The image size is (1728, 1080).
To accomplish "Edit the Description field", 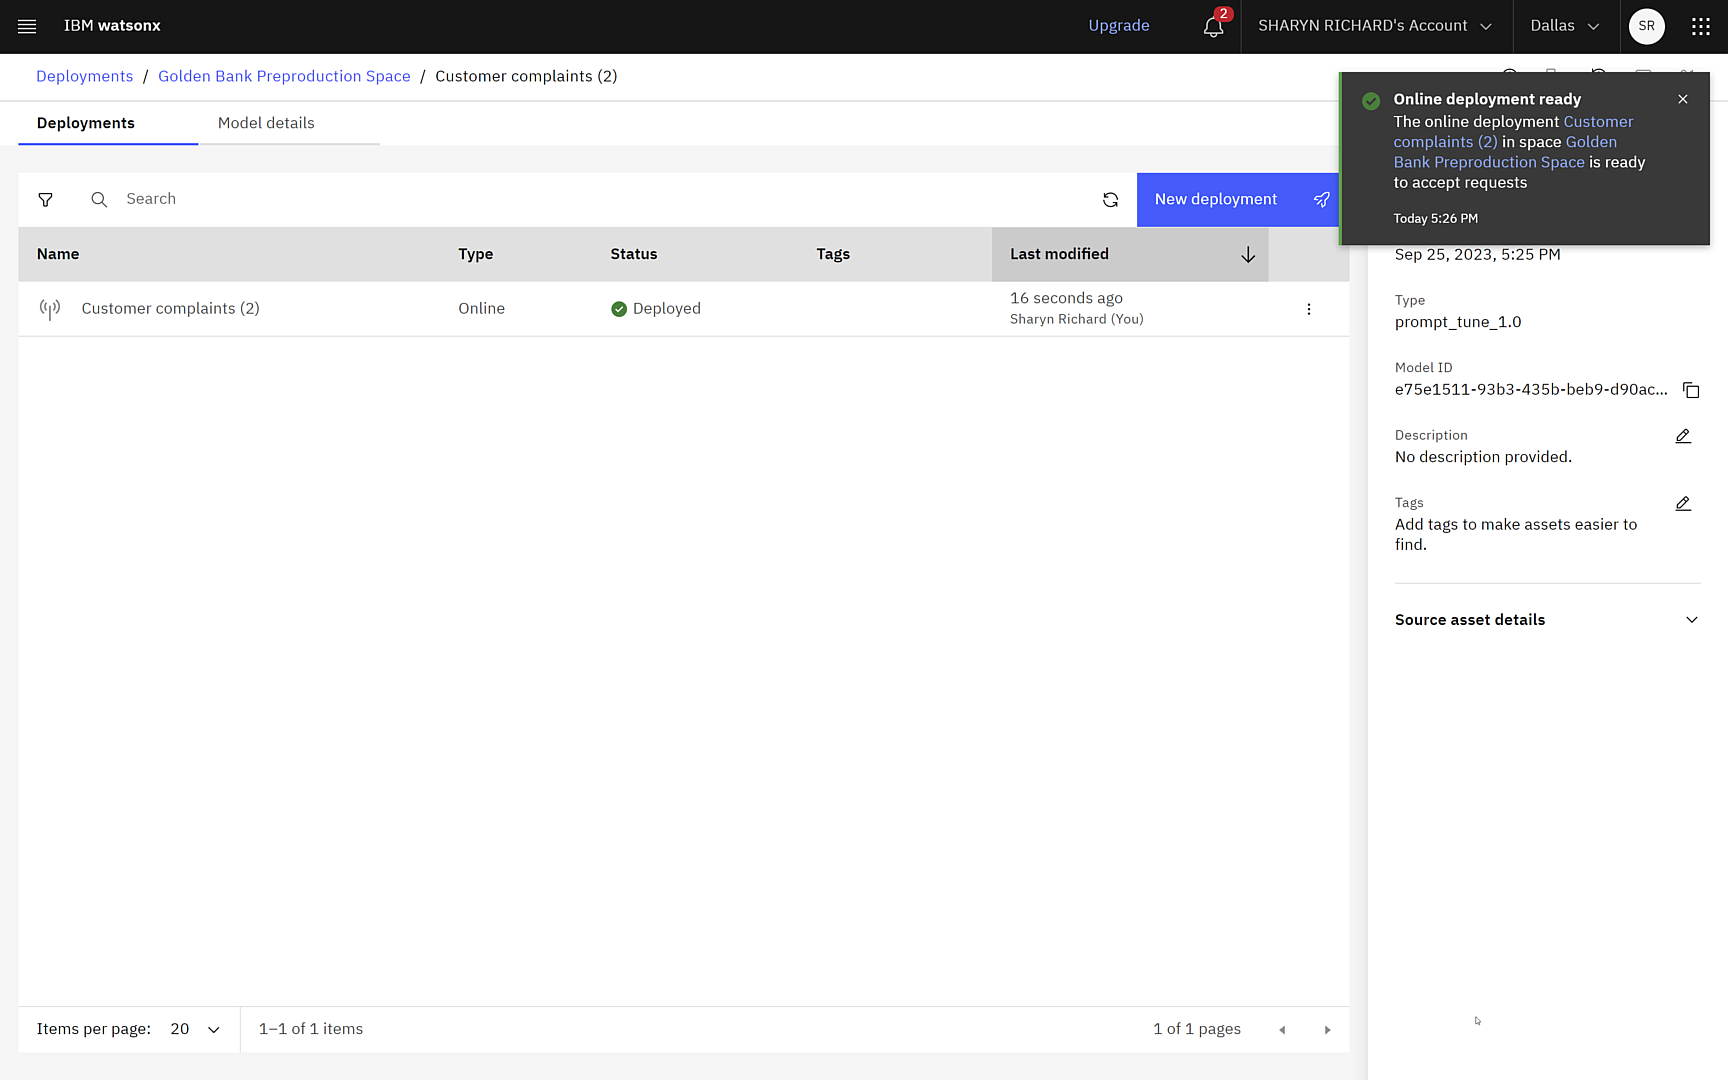I will [1683, 436].
